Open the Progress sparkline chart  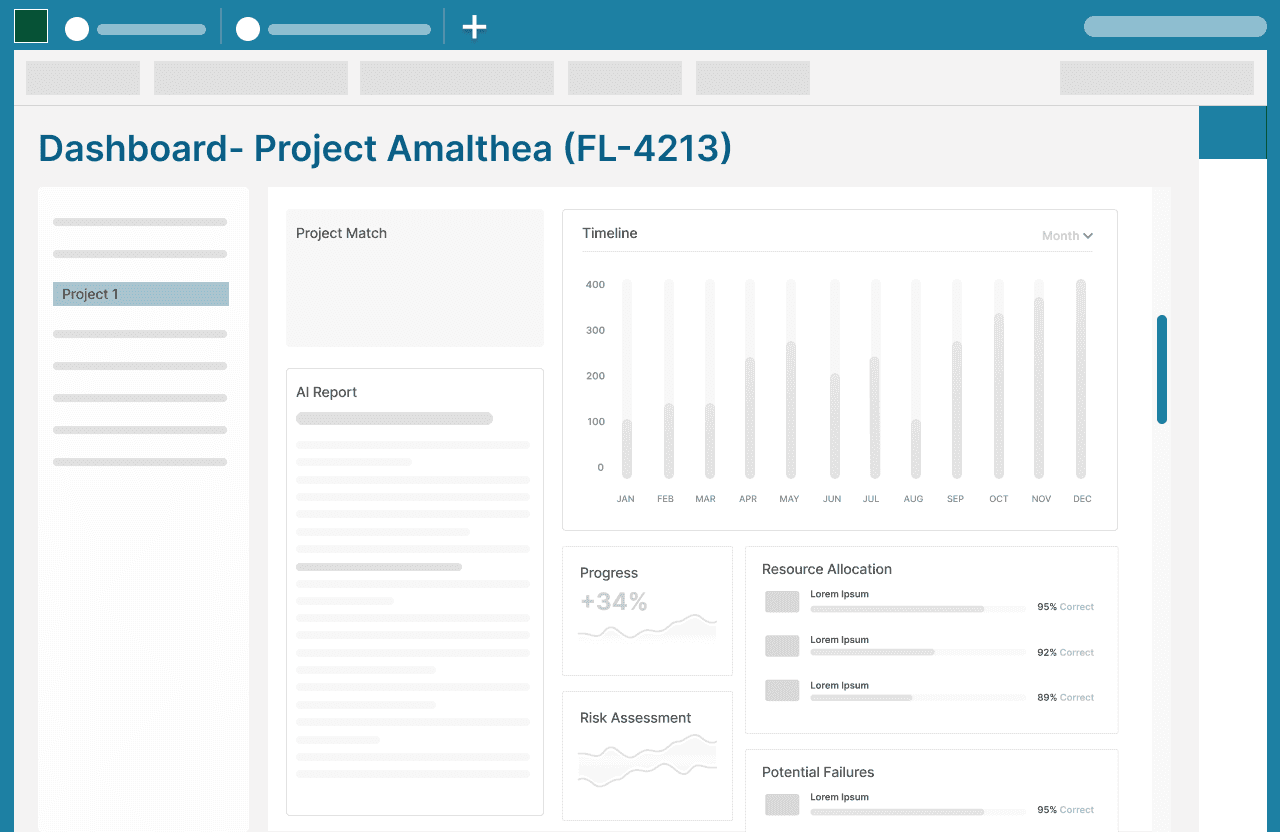click(x=647, y=627)
